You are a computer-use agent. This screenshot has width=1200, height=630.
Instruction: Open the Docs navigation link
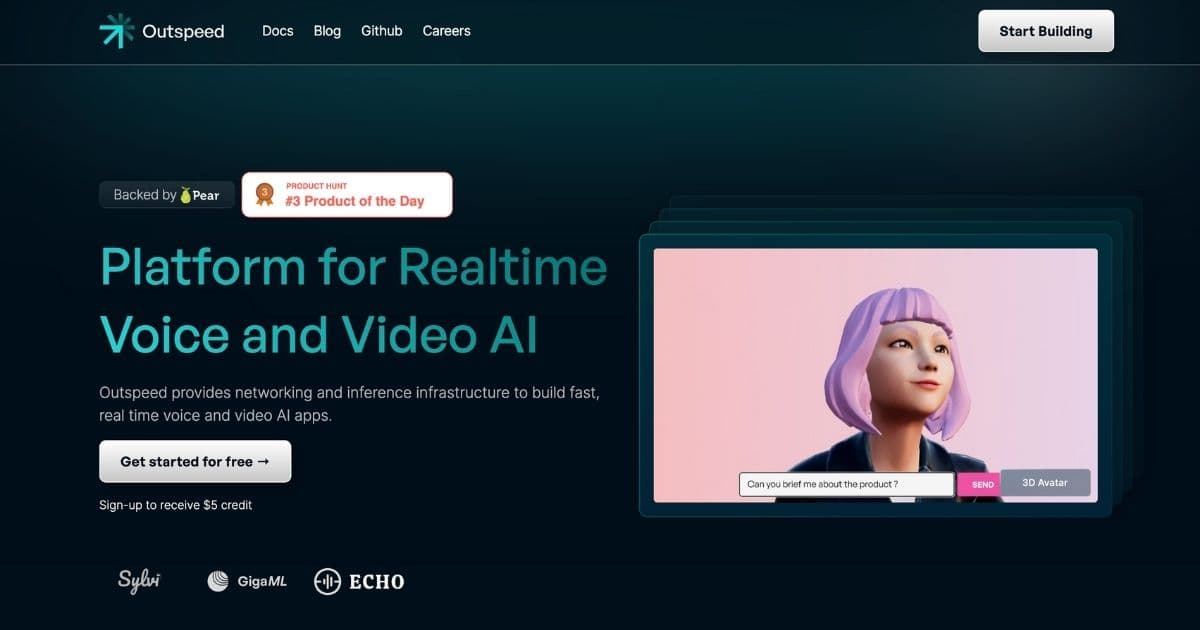tap(278, 31)
